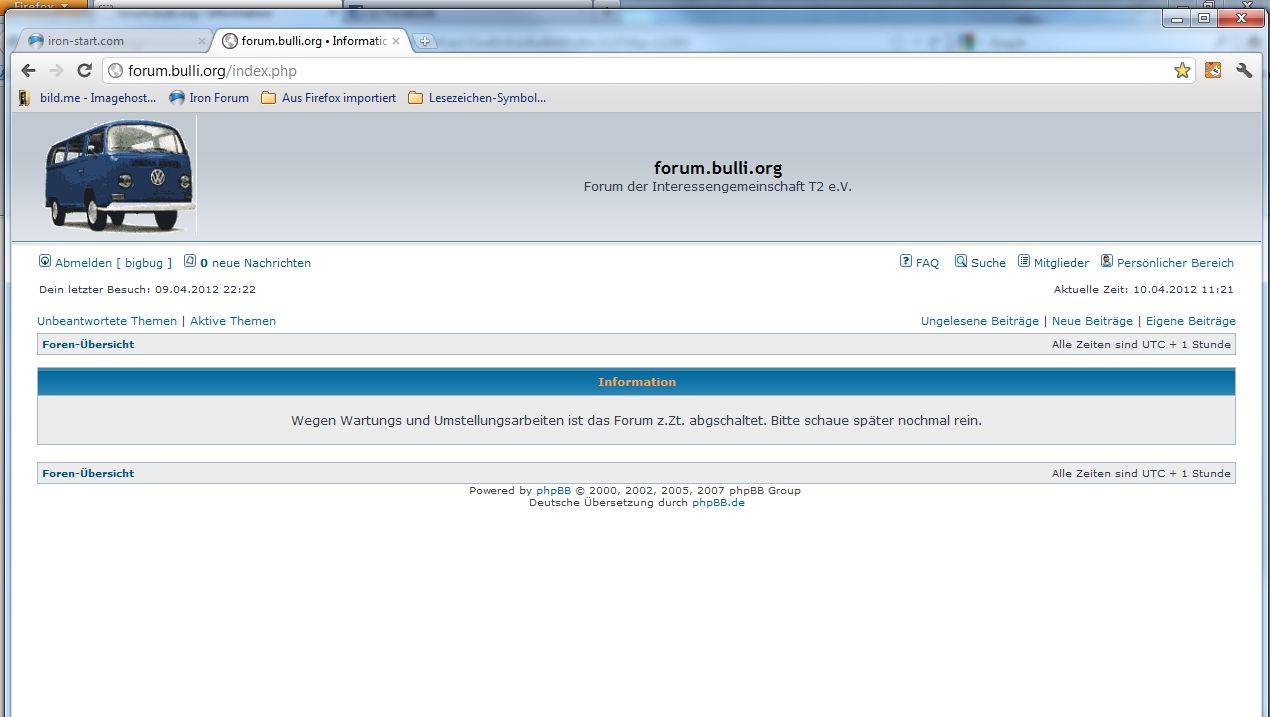The image size is (1270, 717).
Task: Open the Iron Forum bookmark
Action: [x=209, y=98]
